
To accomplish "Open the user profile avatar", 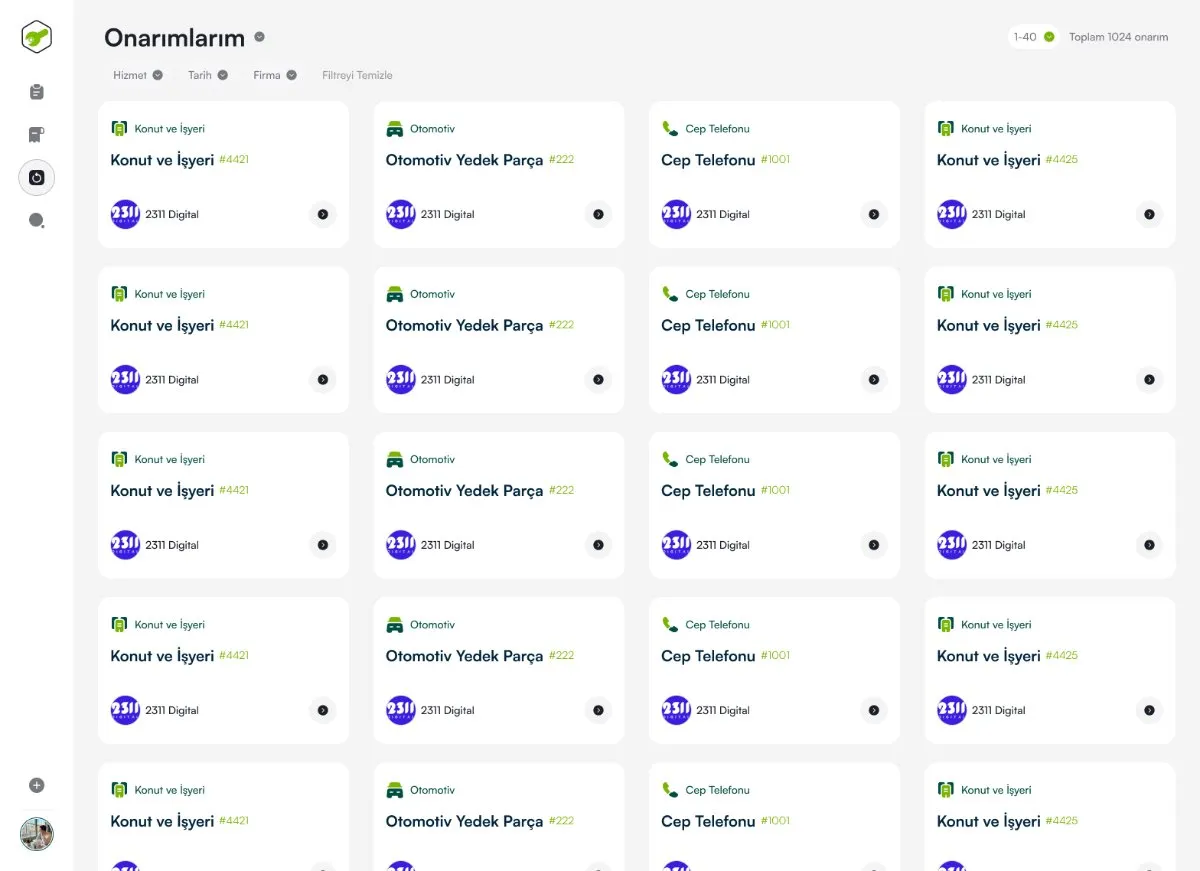I will (37, 834).
